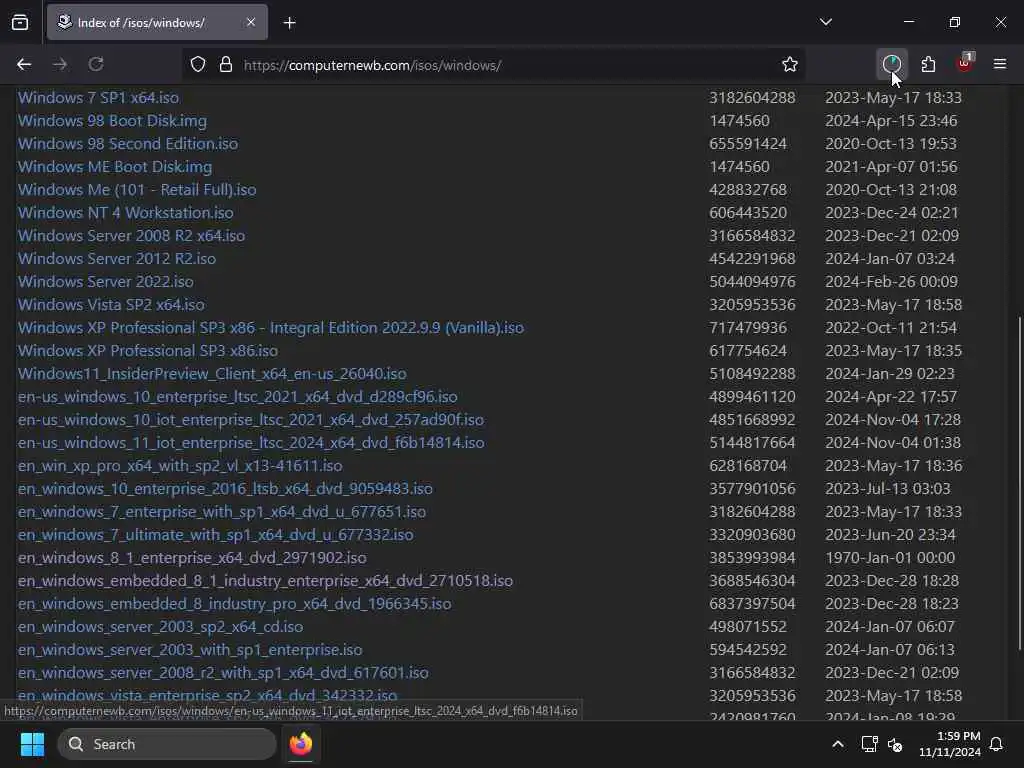
Task: Click the date 2024-Nov-04 17:28
Action: (x=893, y=419)
